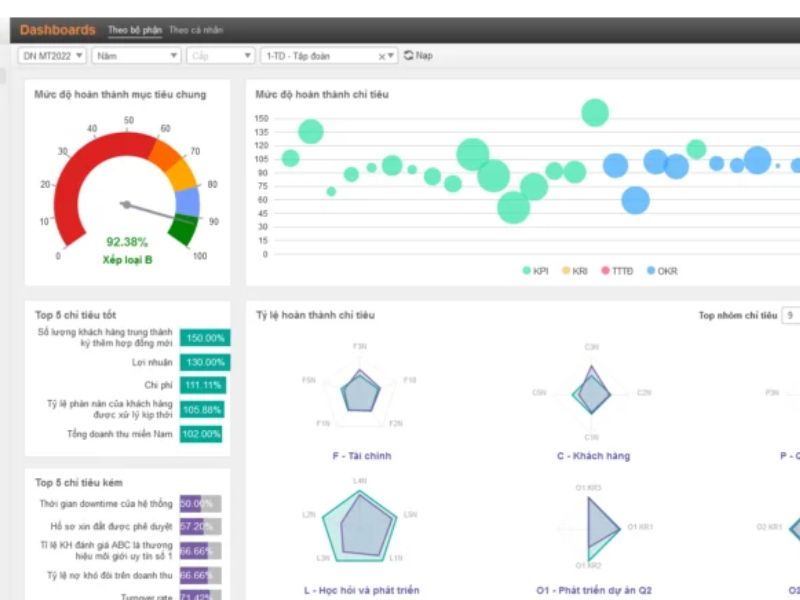The image size is (800, 600).
Task: Click the highest green bubble in the chart
Action: tap(595, 113)
